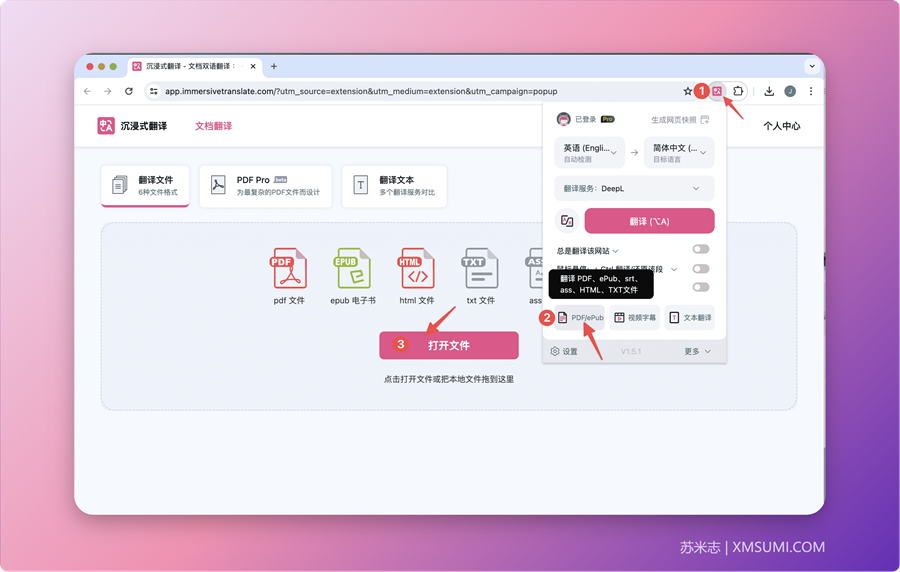900x572 pixels.
Task: Click the Pro badge next to 已登录
Action: pyautogui.click(x=608, y=119)
